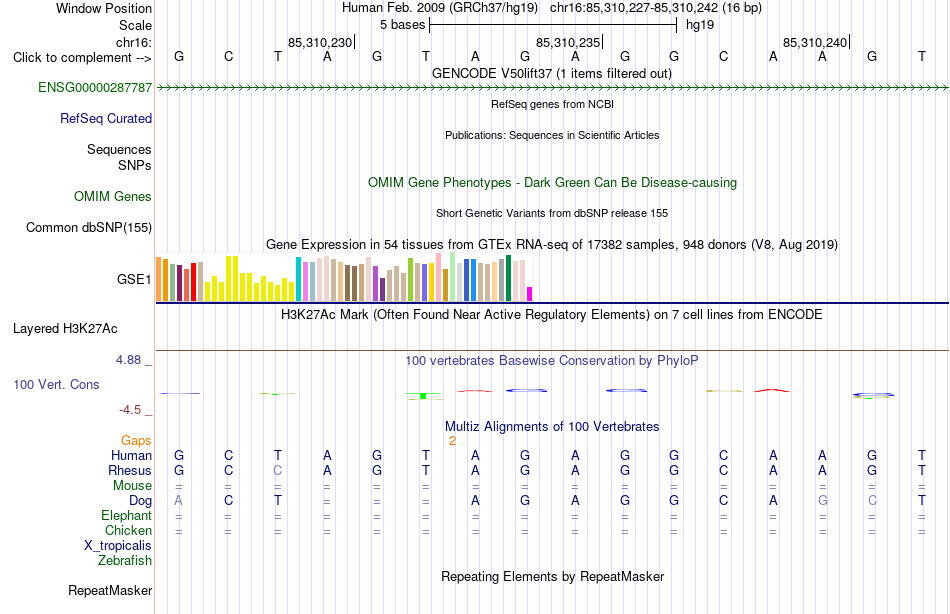Click the cyan bar in GSE1 expression chart
This screenshot has width=950, height=614.
[298, 279]
